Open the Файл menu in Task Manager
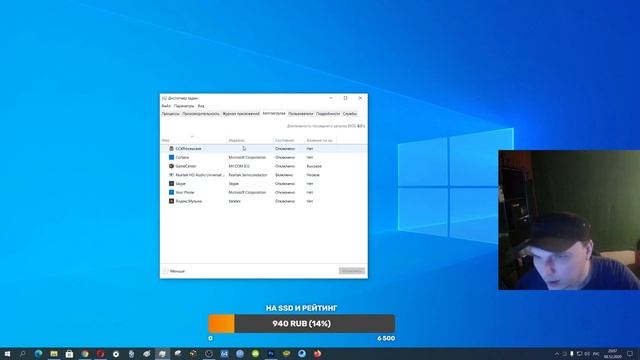Screen dimensions: 640x360 pos(166,106)
